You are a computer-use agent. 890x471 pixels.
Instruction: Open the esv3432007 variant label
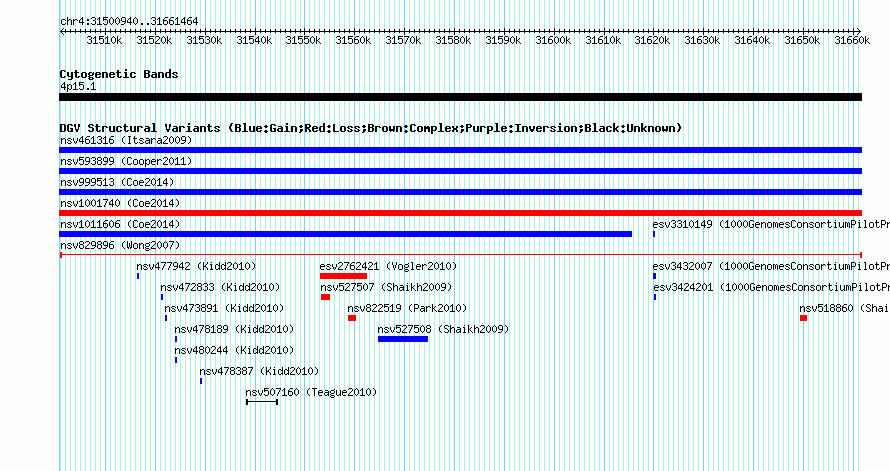(x=771, y=266)
